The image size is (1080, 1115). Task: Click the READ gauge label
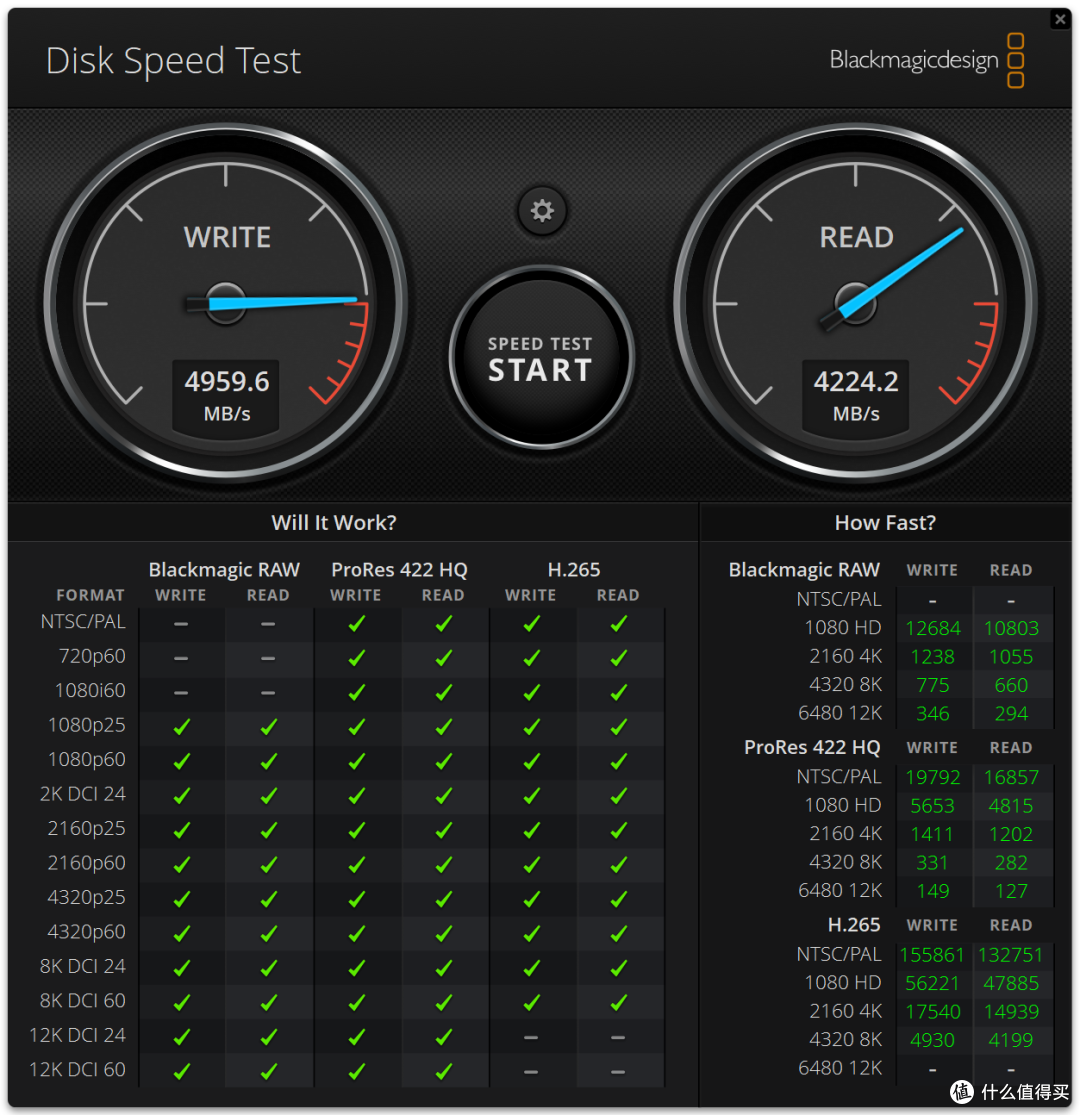[x=856, y=238]
